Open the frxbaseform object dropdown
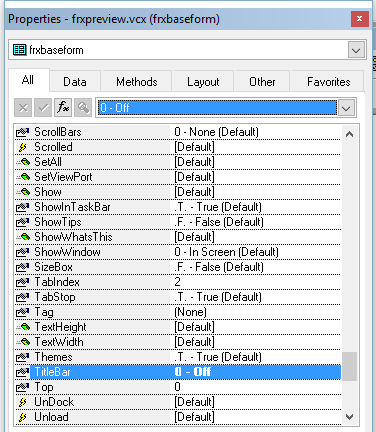376x432 pixels. point(356,50)
